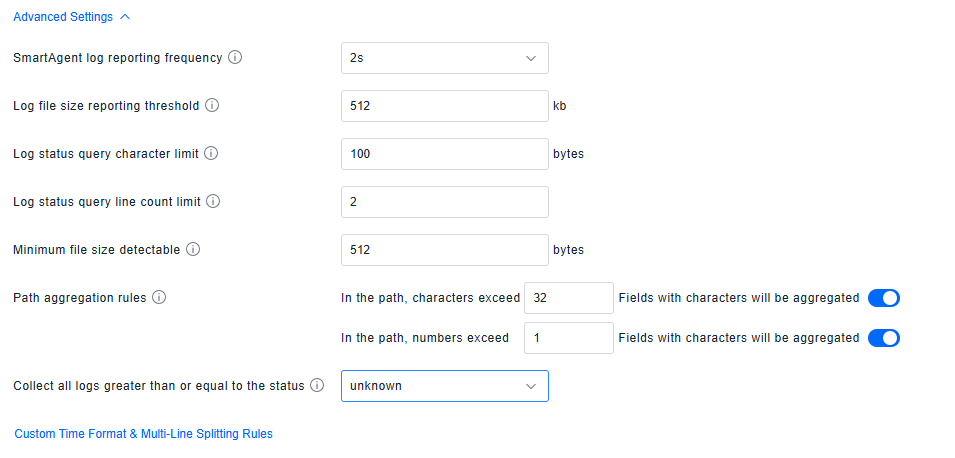Click info icon for Collect all logs status
Viewport: 955px width, 458px height.
tap(317, 386)
